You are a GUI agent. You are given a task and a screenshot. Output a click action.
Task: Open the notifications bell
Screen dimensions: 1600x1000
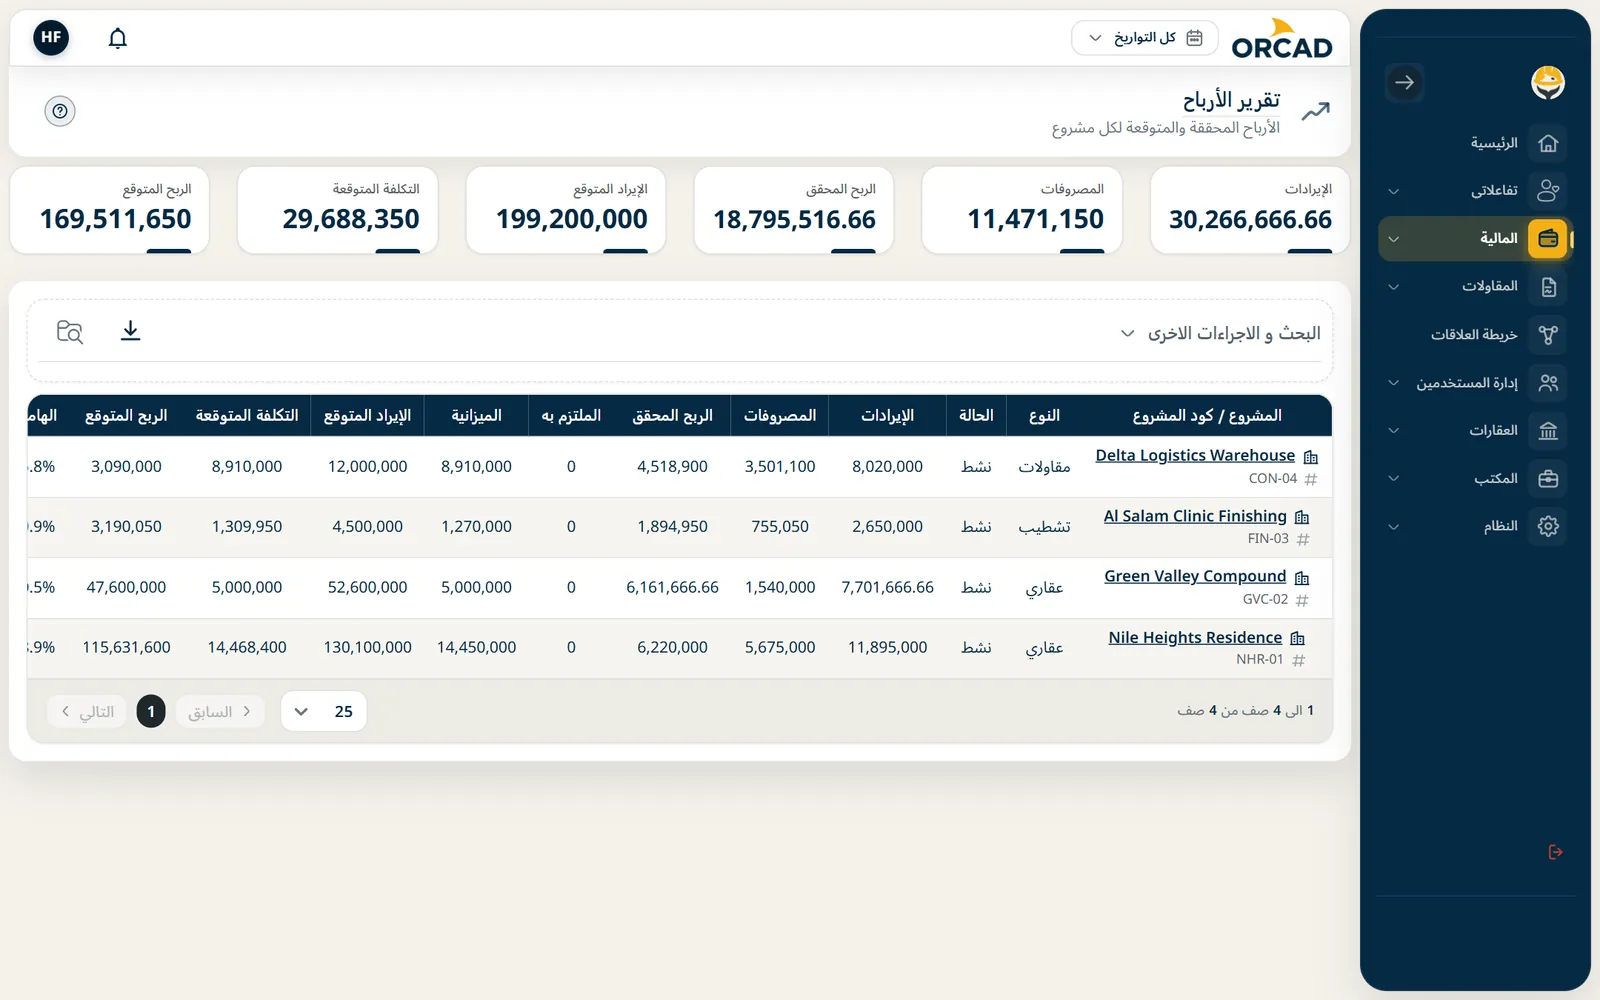coord(118,38)
